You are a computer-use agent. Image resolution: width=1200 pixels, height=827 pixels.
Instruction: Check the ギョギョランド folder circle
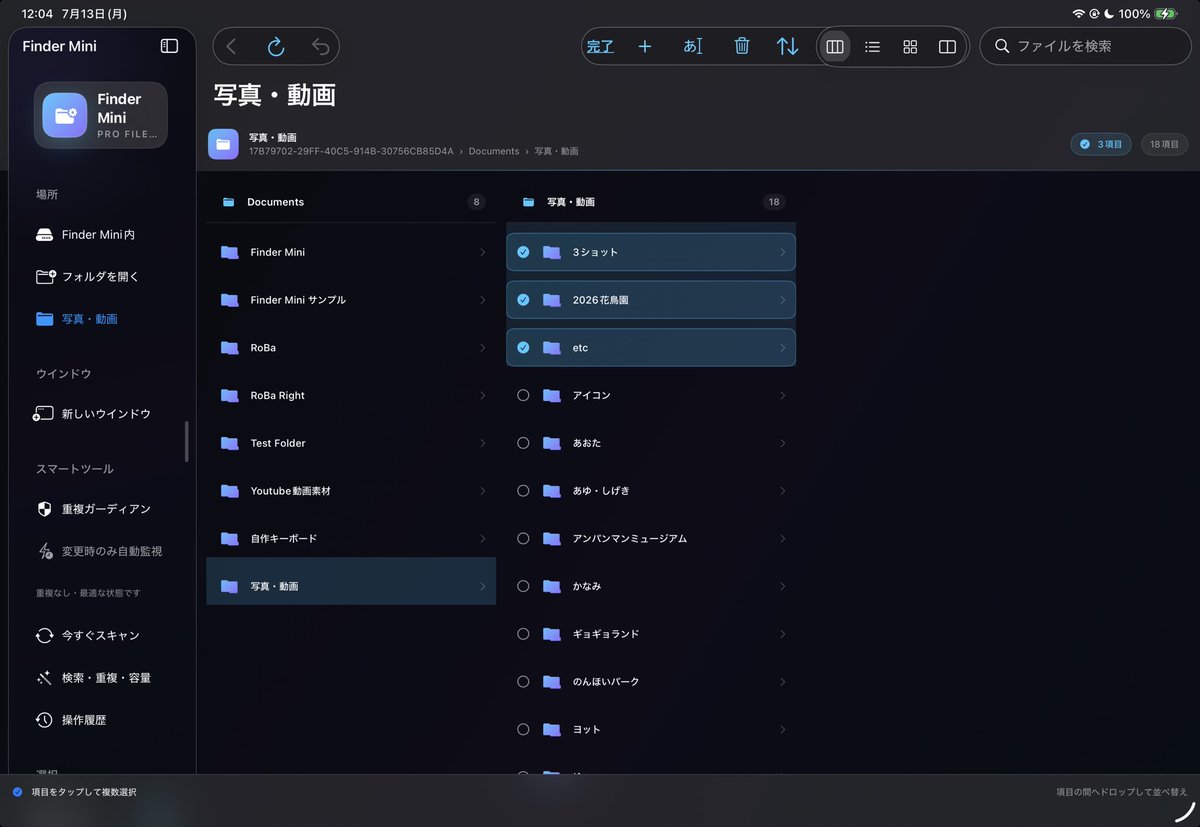coord(523,634)
